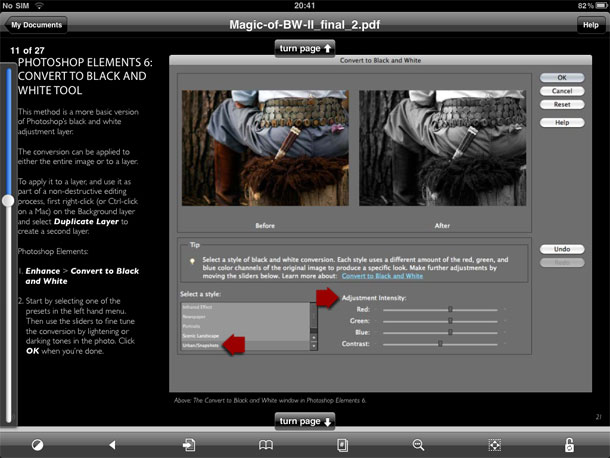Screen dimensions: 610x458
Task: Select Infrared Effect style
Action: click(245, 307)
